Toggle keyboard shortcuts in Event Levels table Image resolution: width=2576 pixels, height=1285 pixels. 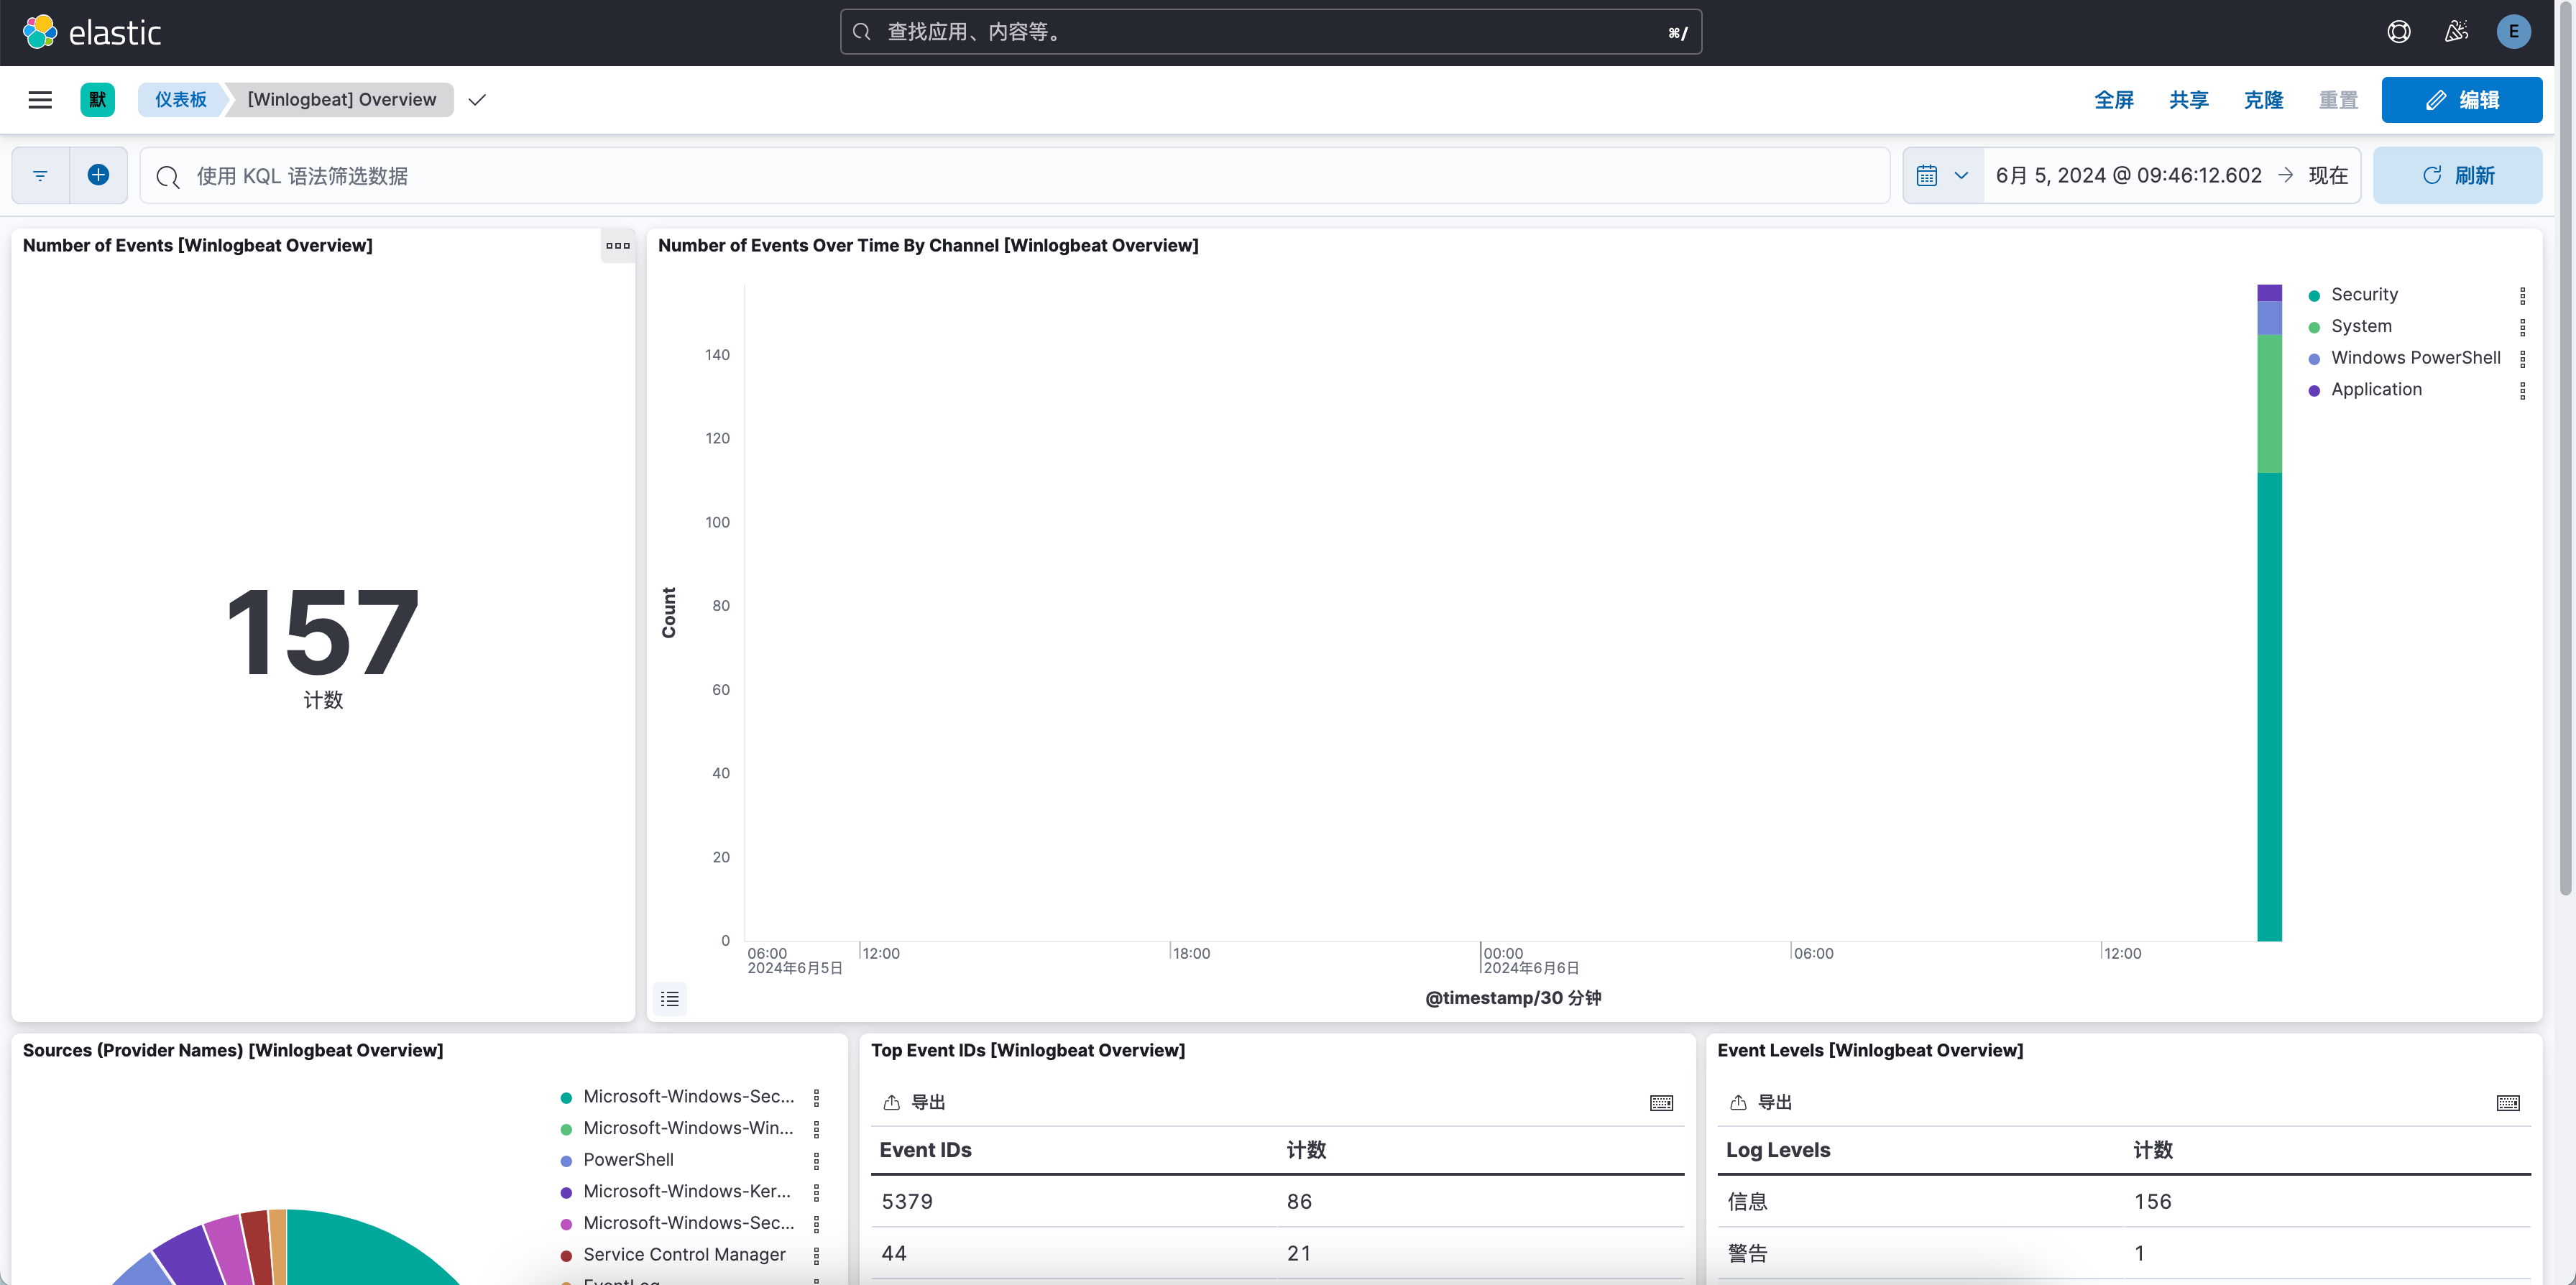coord(2507,1102)
